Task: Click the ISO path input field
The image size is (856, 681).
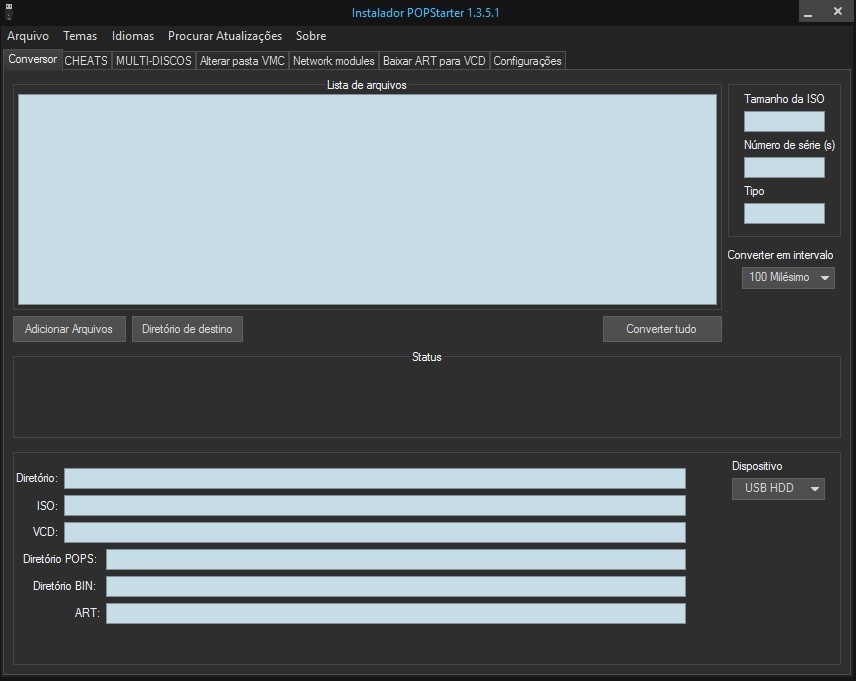Action: [374, 505]
